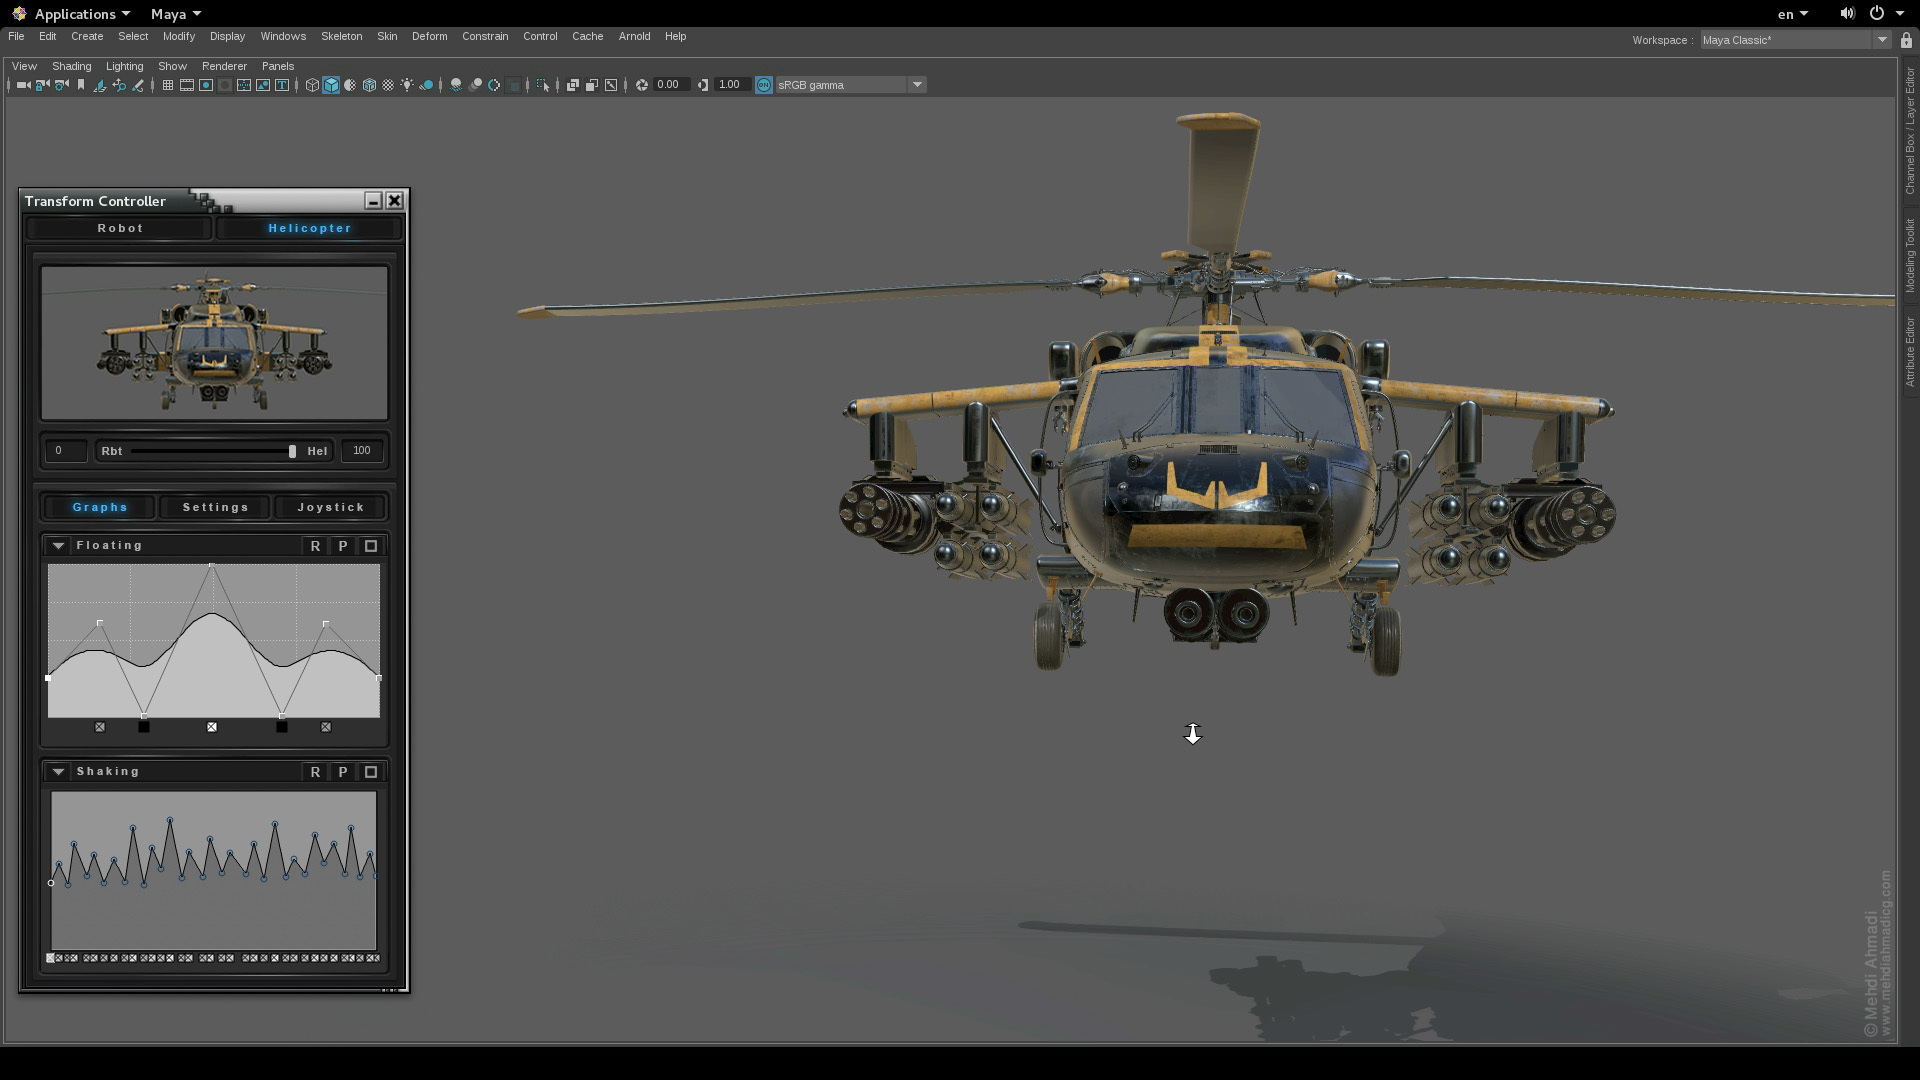
Task: Toggle the square box button on Shaking header
Action: click(371, 772)
